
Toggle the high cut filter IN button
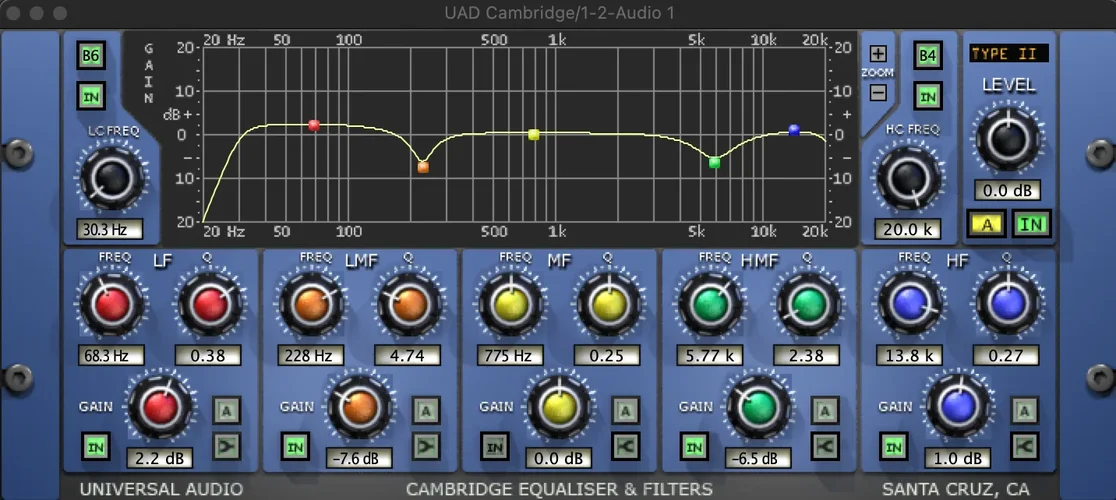tap(927, 95)
